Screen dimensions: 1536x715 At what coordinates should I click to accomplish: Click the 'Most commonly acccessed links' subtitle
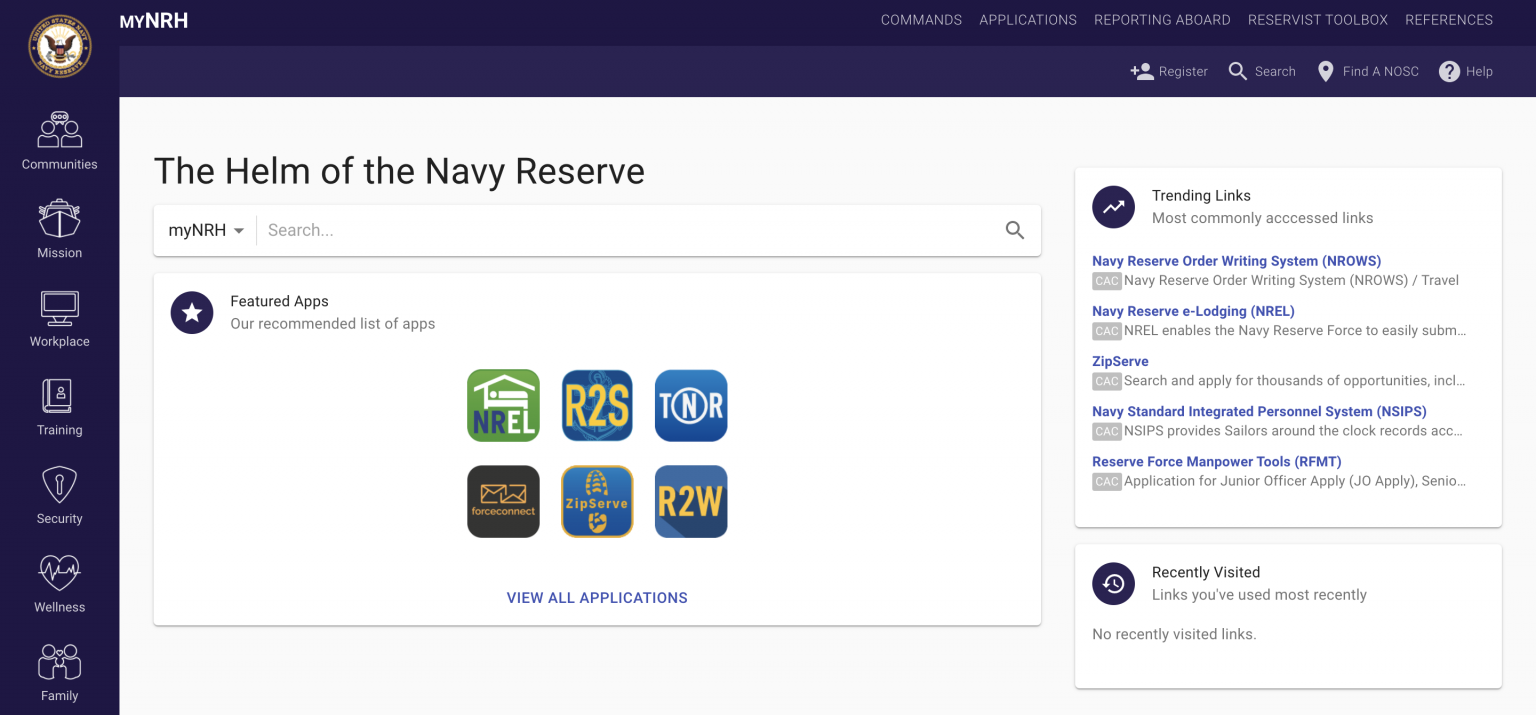point(1262,218)
